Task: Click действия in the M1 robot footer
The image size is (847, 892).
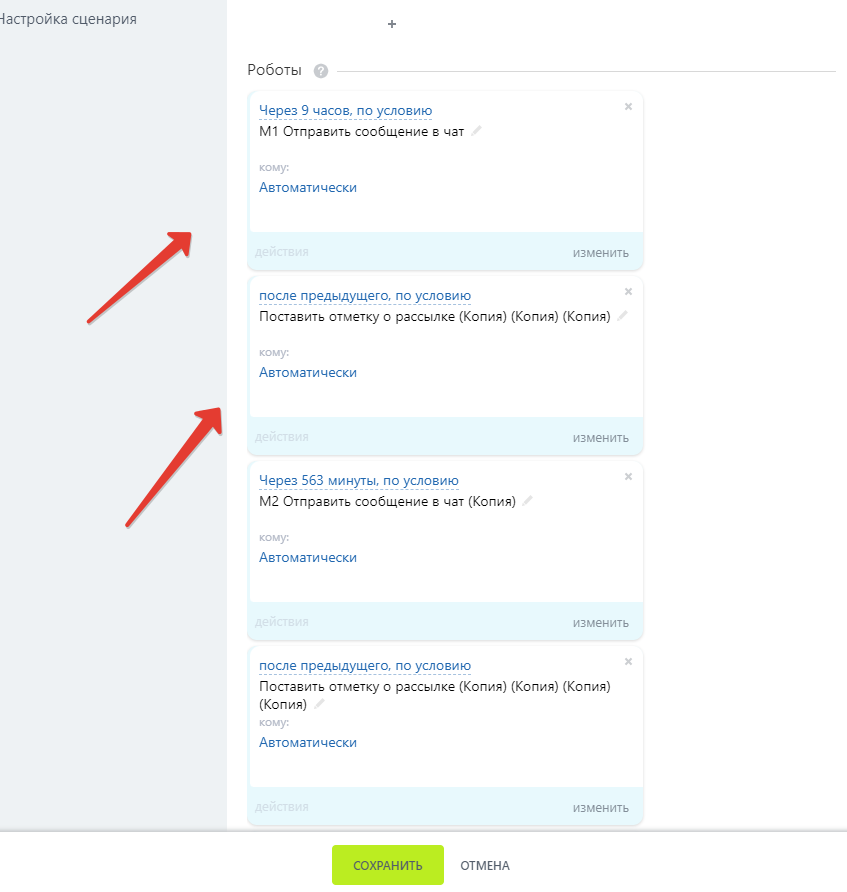Action: 281,252
